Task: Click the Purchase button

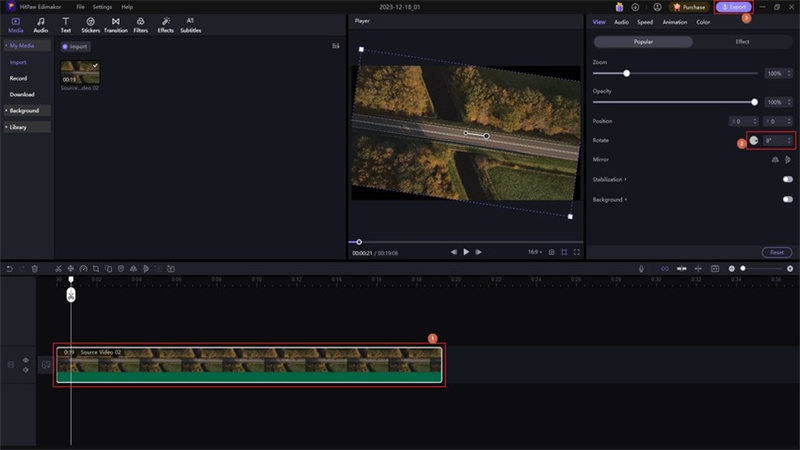Action: coord(689,7)
